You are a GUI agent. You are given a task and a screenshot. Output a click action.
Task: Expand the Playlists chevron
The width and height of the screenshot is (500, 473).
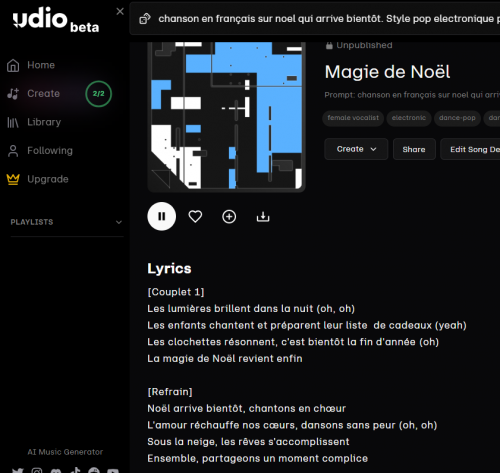pos(119,222)
